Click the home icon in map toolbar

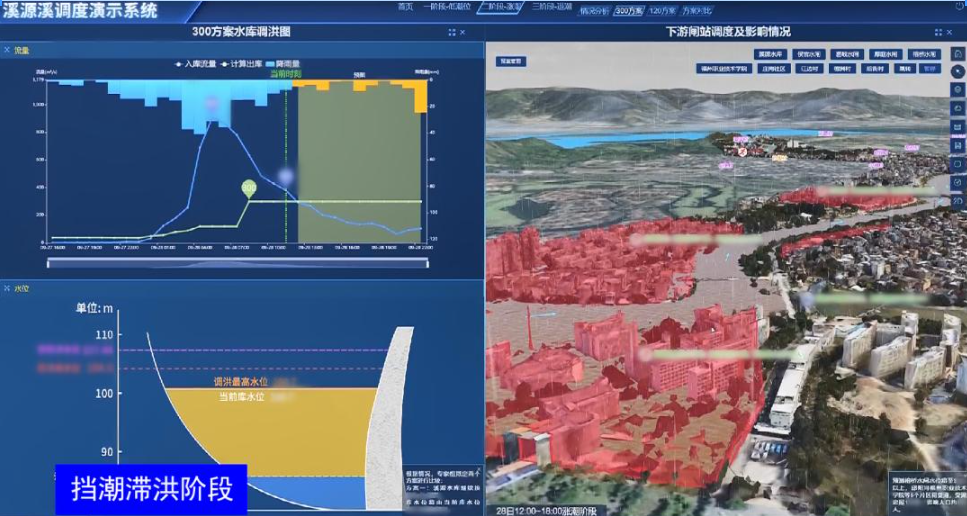(958, 54)
